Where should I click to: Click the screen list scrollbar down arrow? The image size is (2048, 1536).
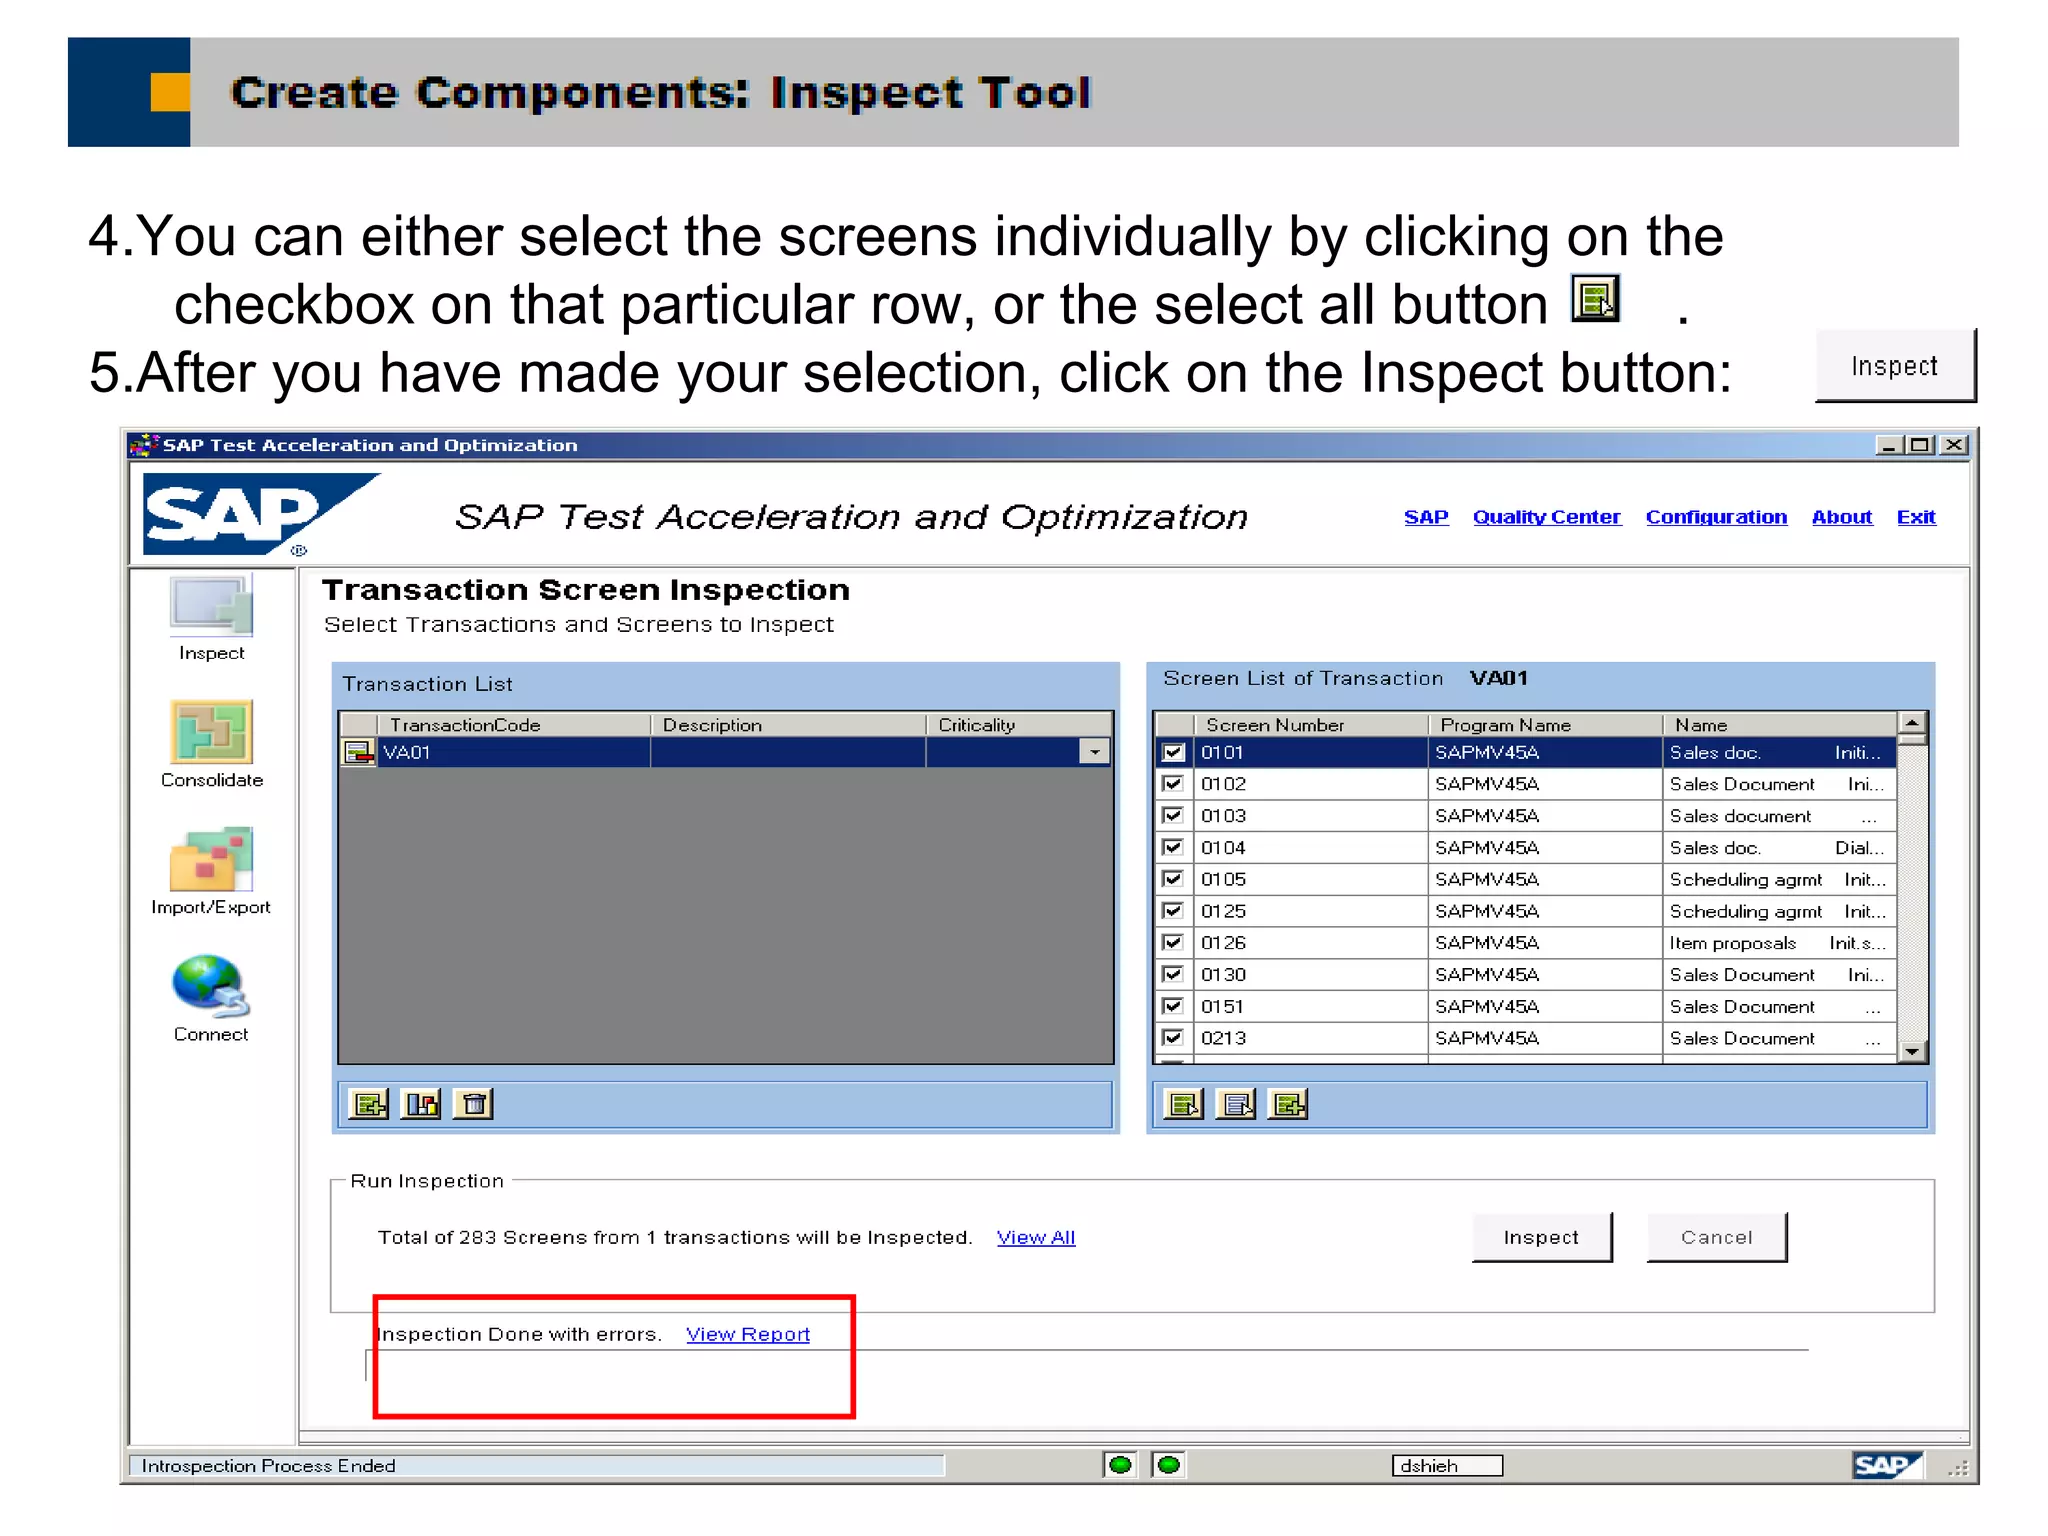(x=1912, y=1051)
